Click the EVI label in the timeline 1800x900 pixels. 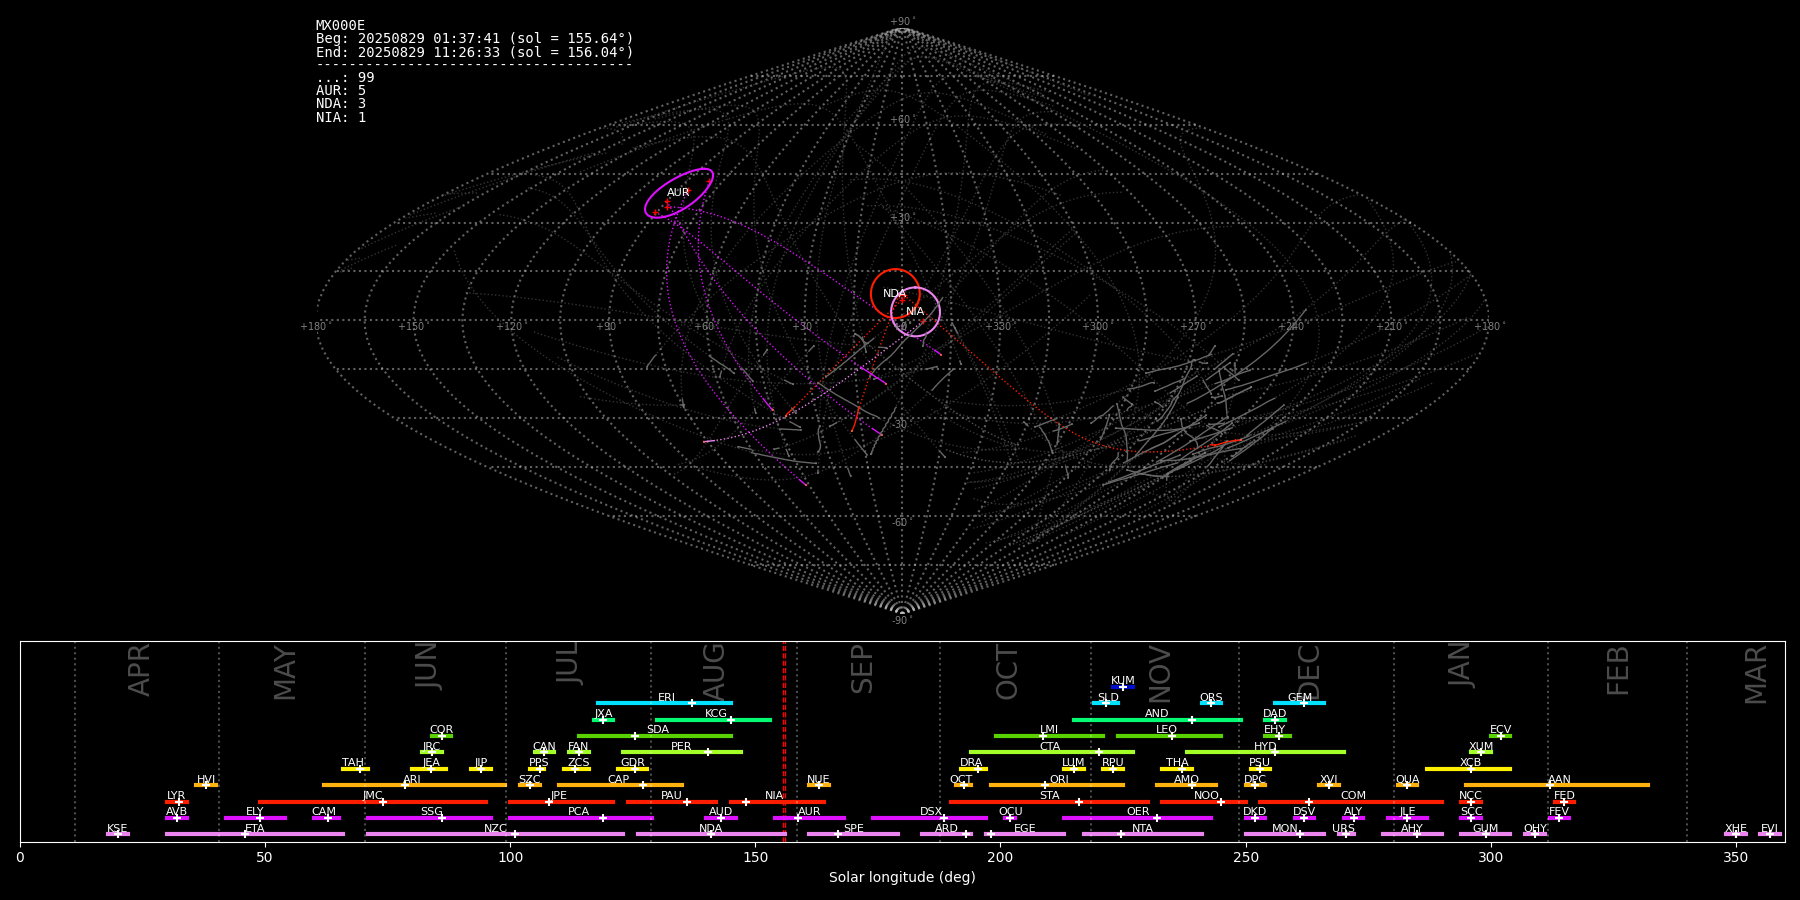pyautogui.click(x=1769, y=829)
